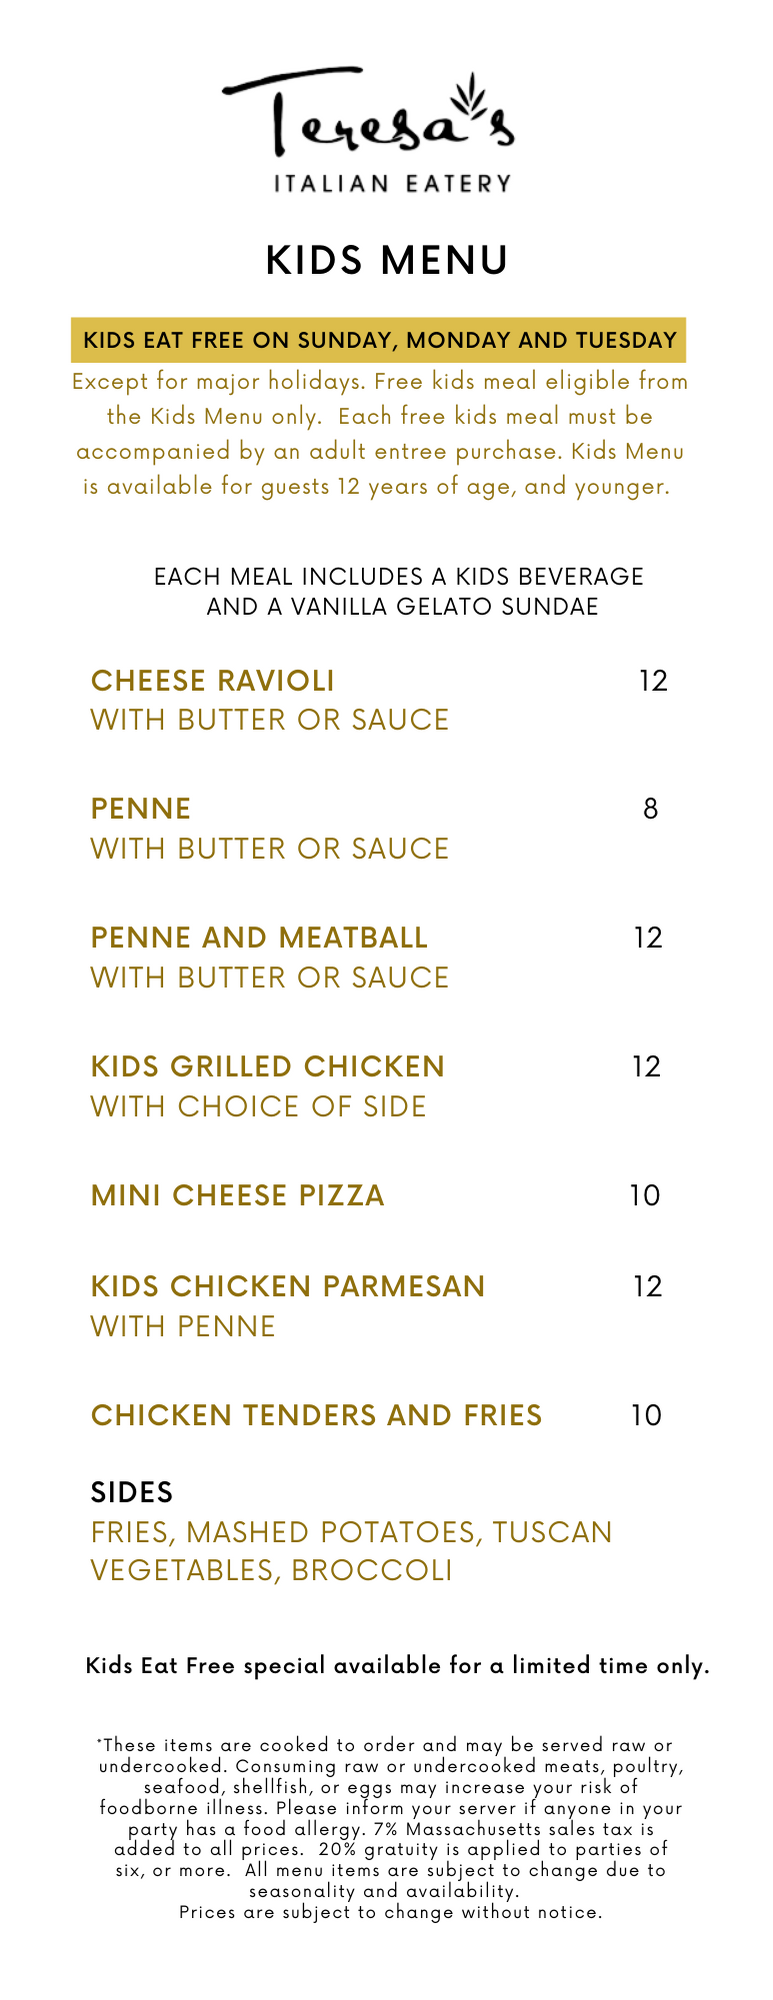Click the kids beverage and sundae note
Image resolution: width=773 pixels, height=2000 pixels.
point(399,592)
